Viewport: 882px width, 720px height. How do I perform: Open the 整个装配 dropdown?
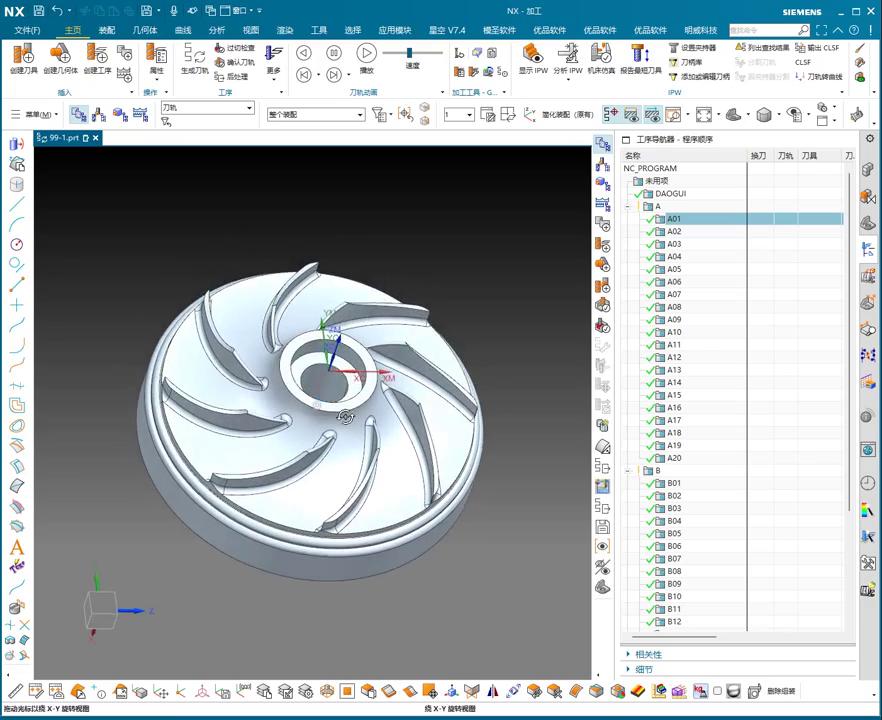[360, 115]
